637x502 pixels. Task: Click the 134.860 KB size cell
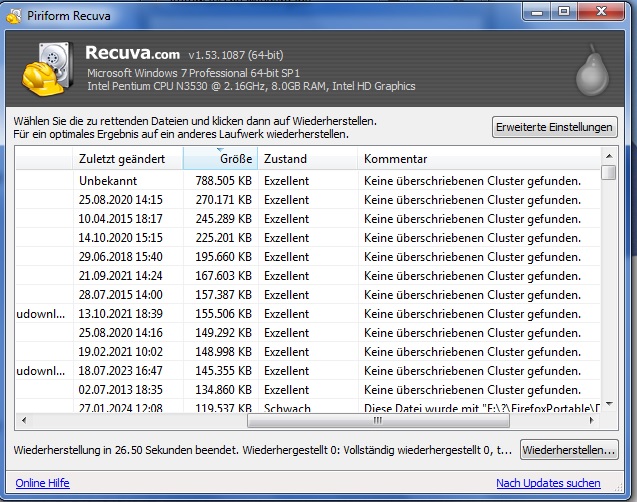tap(223, 389)
